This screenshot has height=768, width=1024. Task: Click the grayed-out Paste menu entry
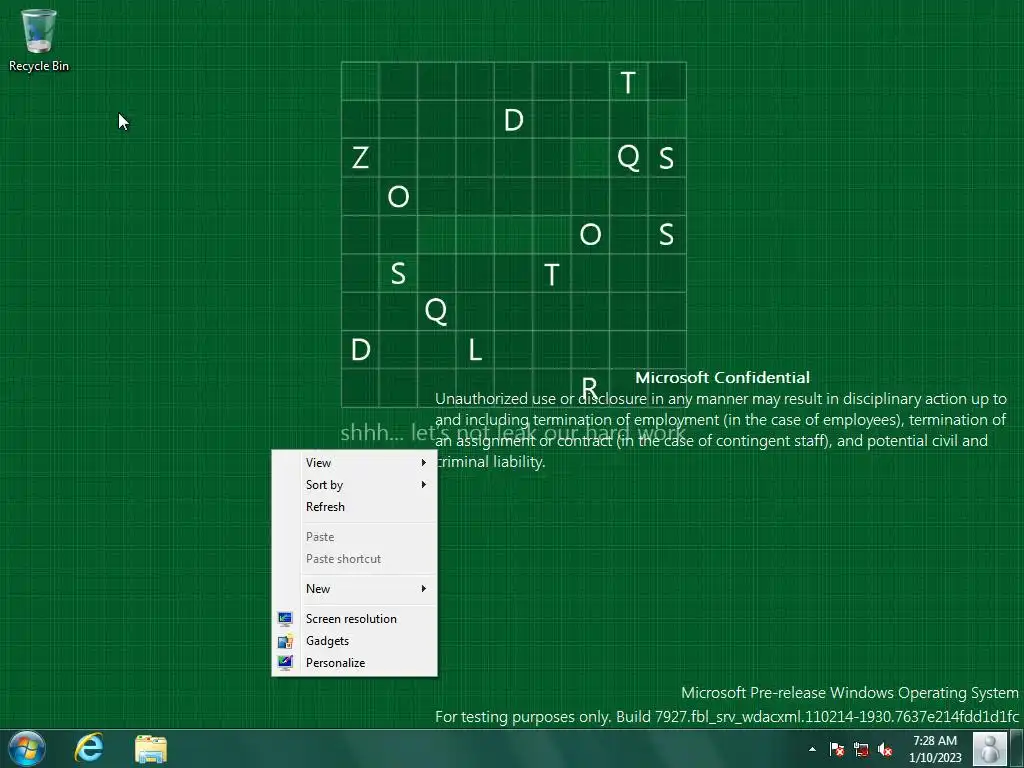coord(355,537)
